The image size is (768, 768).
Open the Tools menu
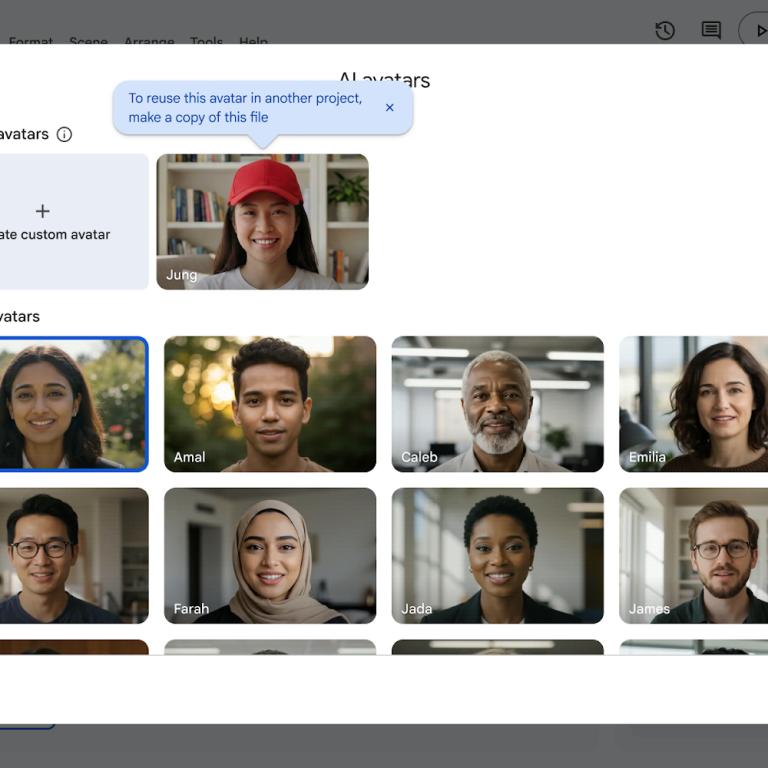click(207, 42)
